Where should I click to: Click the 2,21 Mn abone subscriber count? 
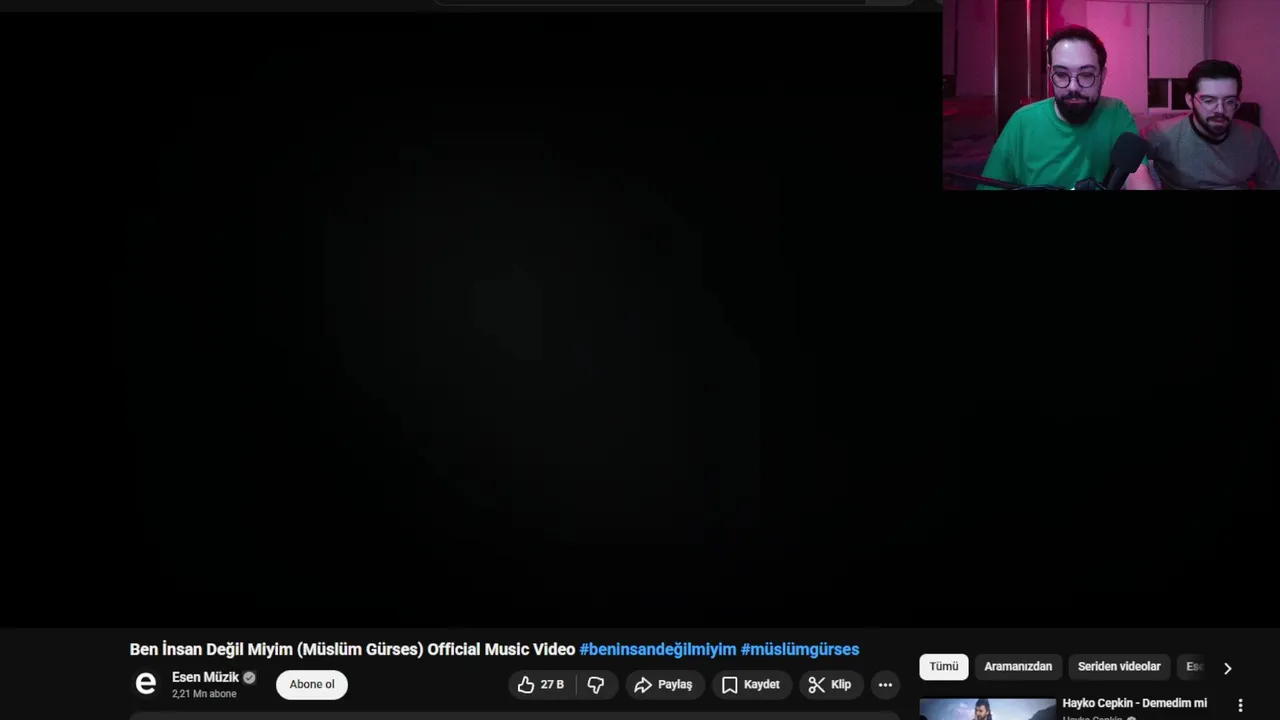[204, 694]
